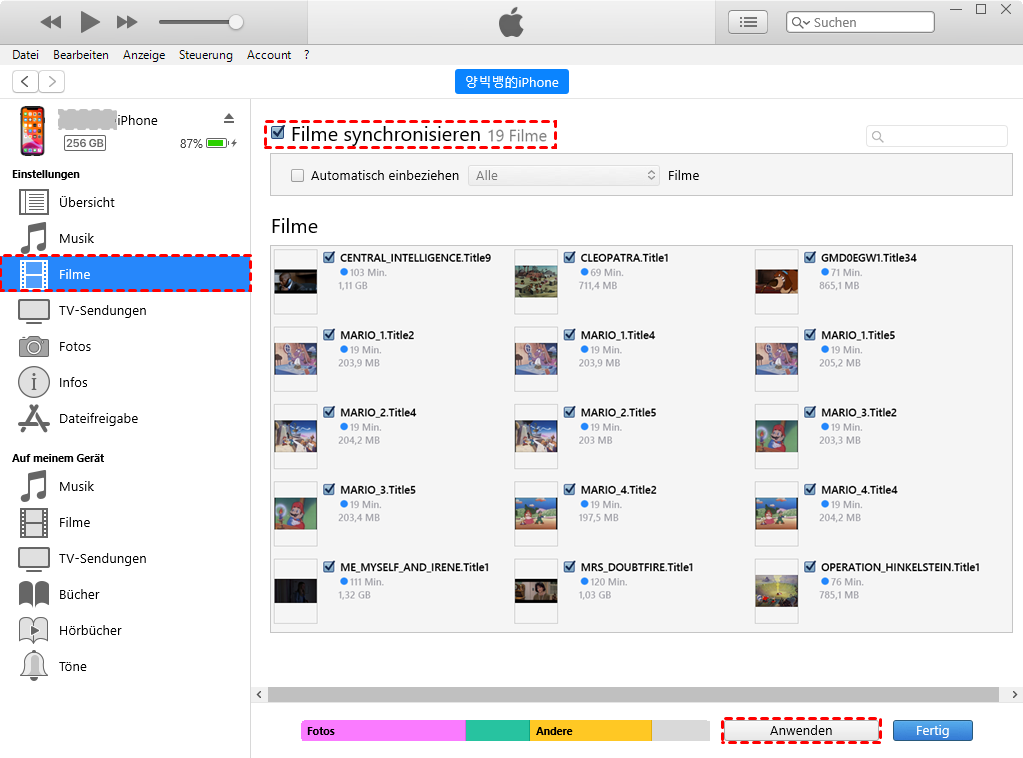Open the Account menu

coord(269,55)
